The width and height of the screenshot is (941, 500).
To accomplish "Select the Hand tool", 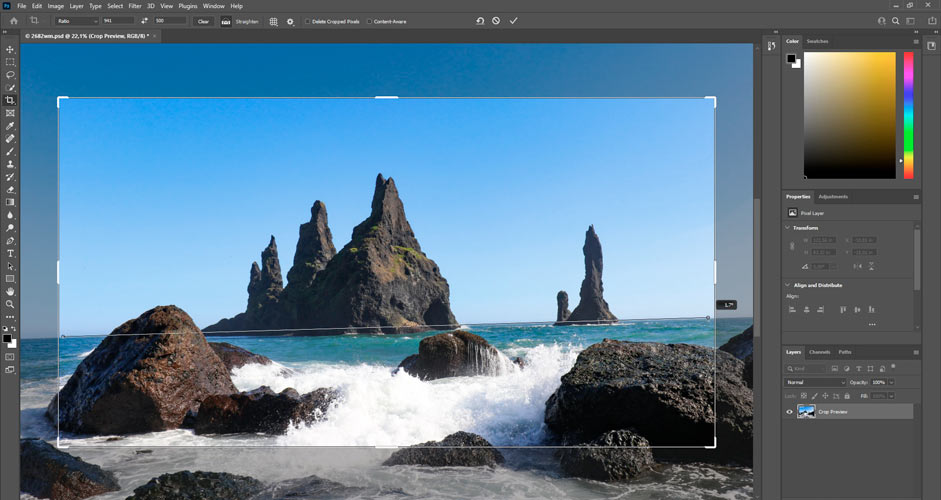I will pos(10,292).
